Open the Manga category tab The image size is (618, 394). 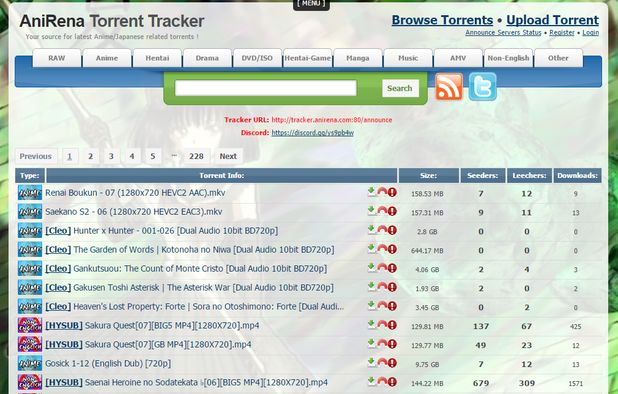357,58
